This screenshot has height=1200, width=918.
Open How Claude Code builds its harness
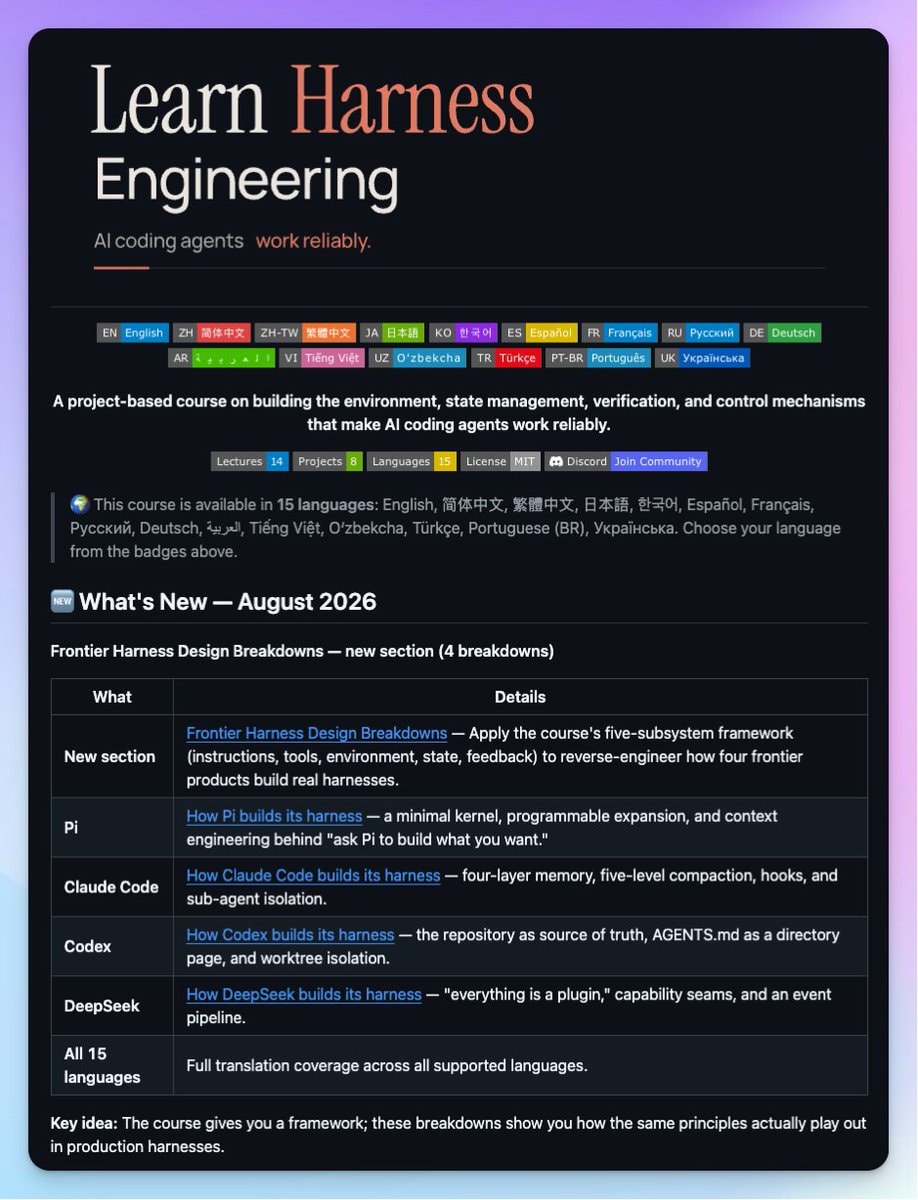pyautogui.click(x=313, y=875)
